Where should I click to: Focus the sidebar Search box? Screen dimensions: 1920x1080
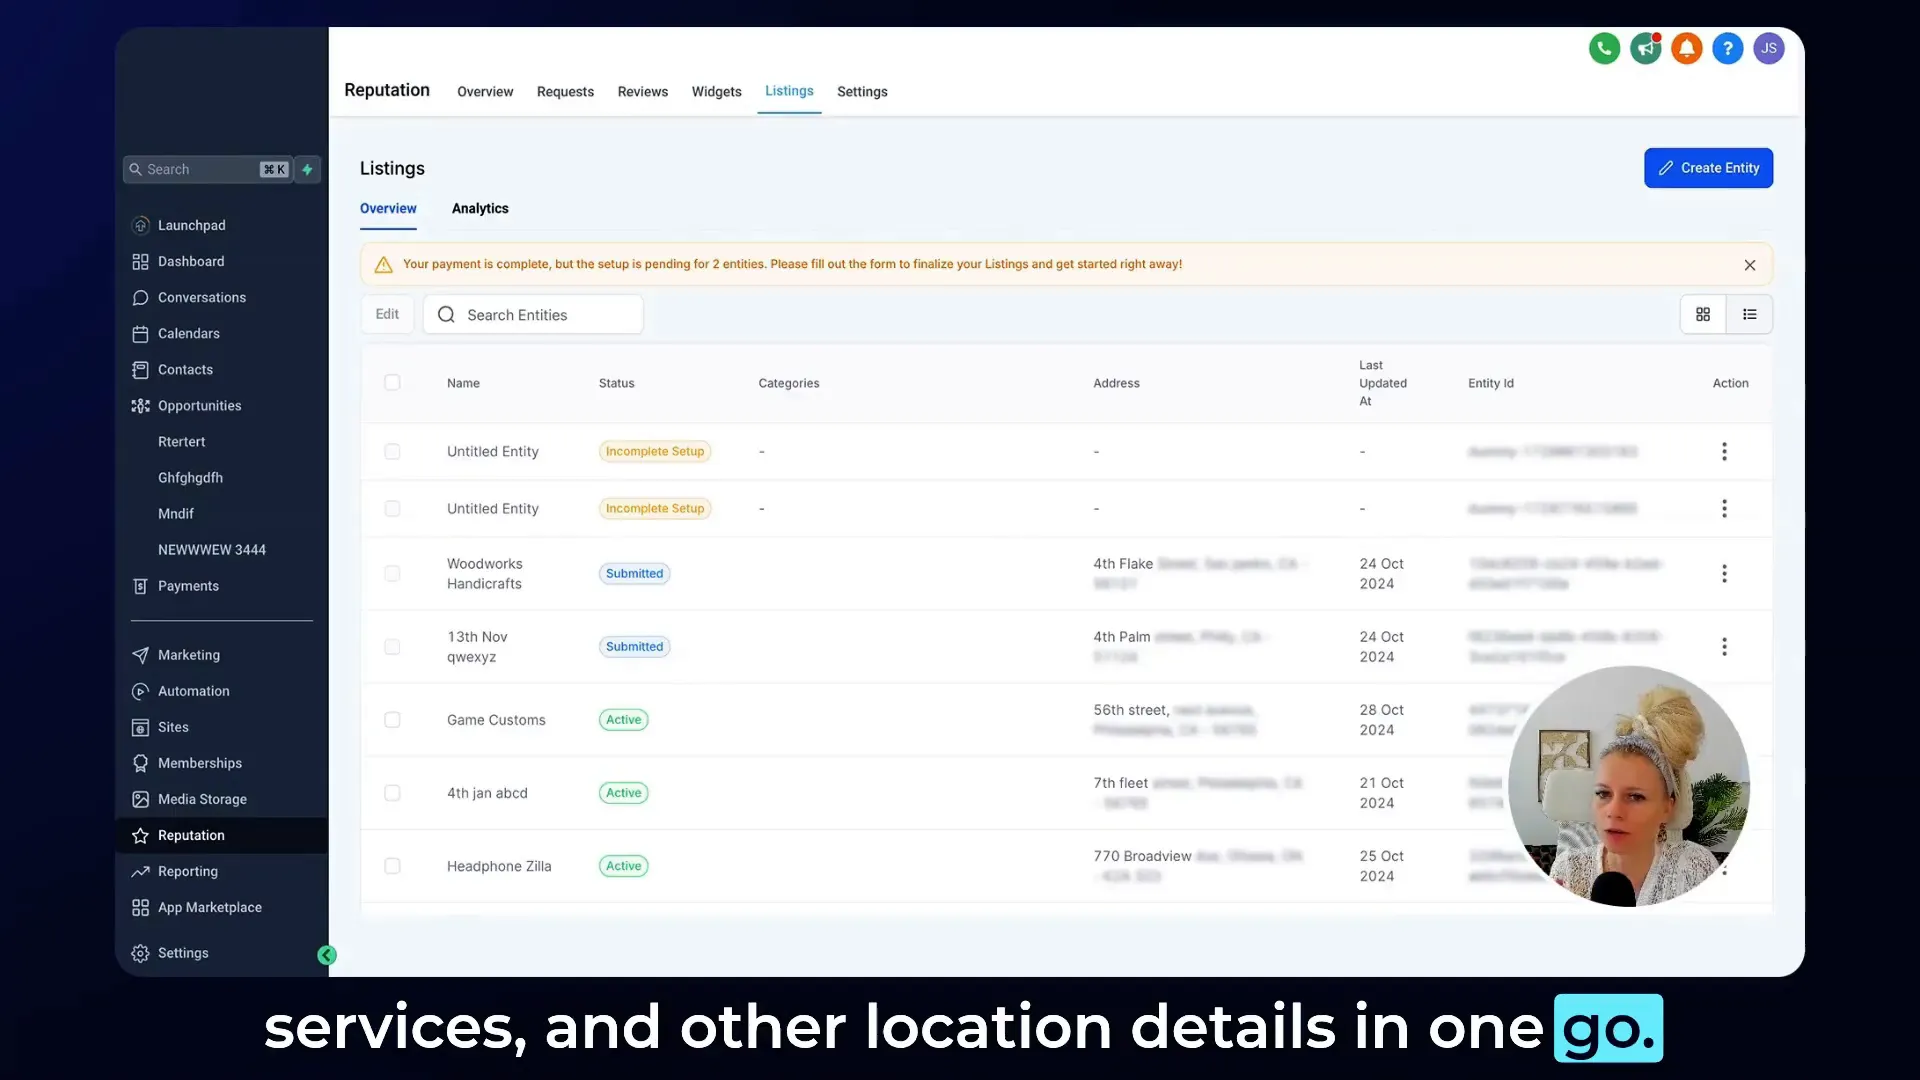[207, 169]
